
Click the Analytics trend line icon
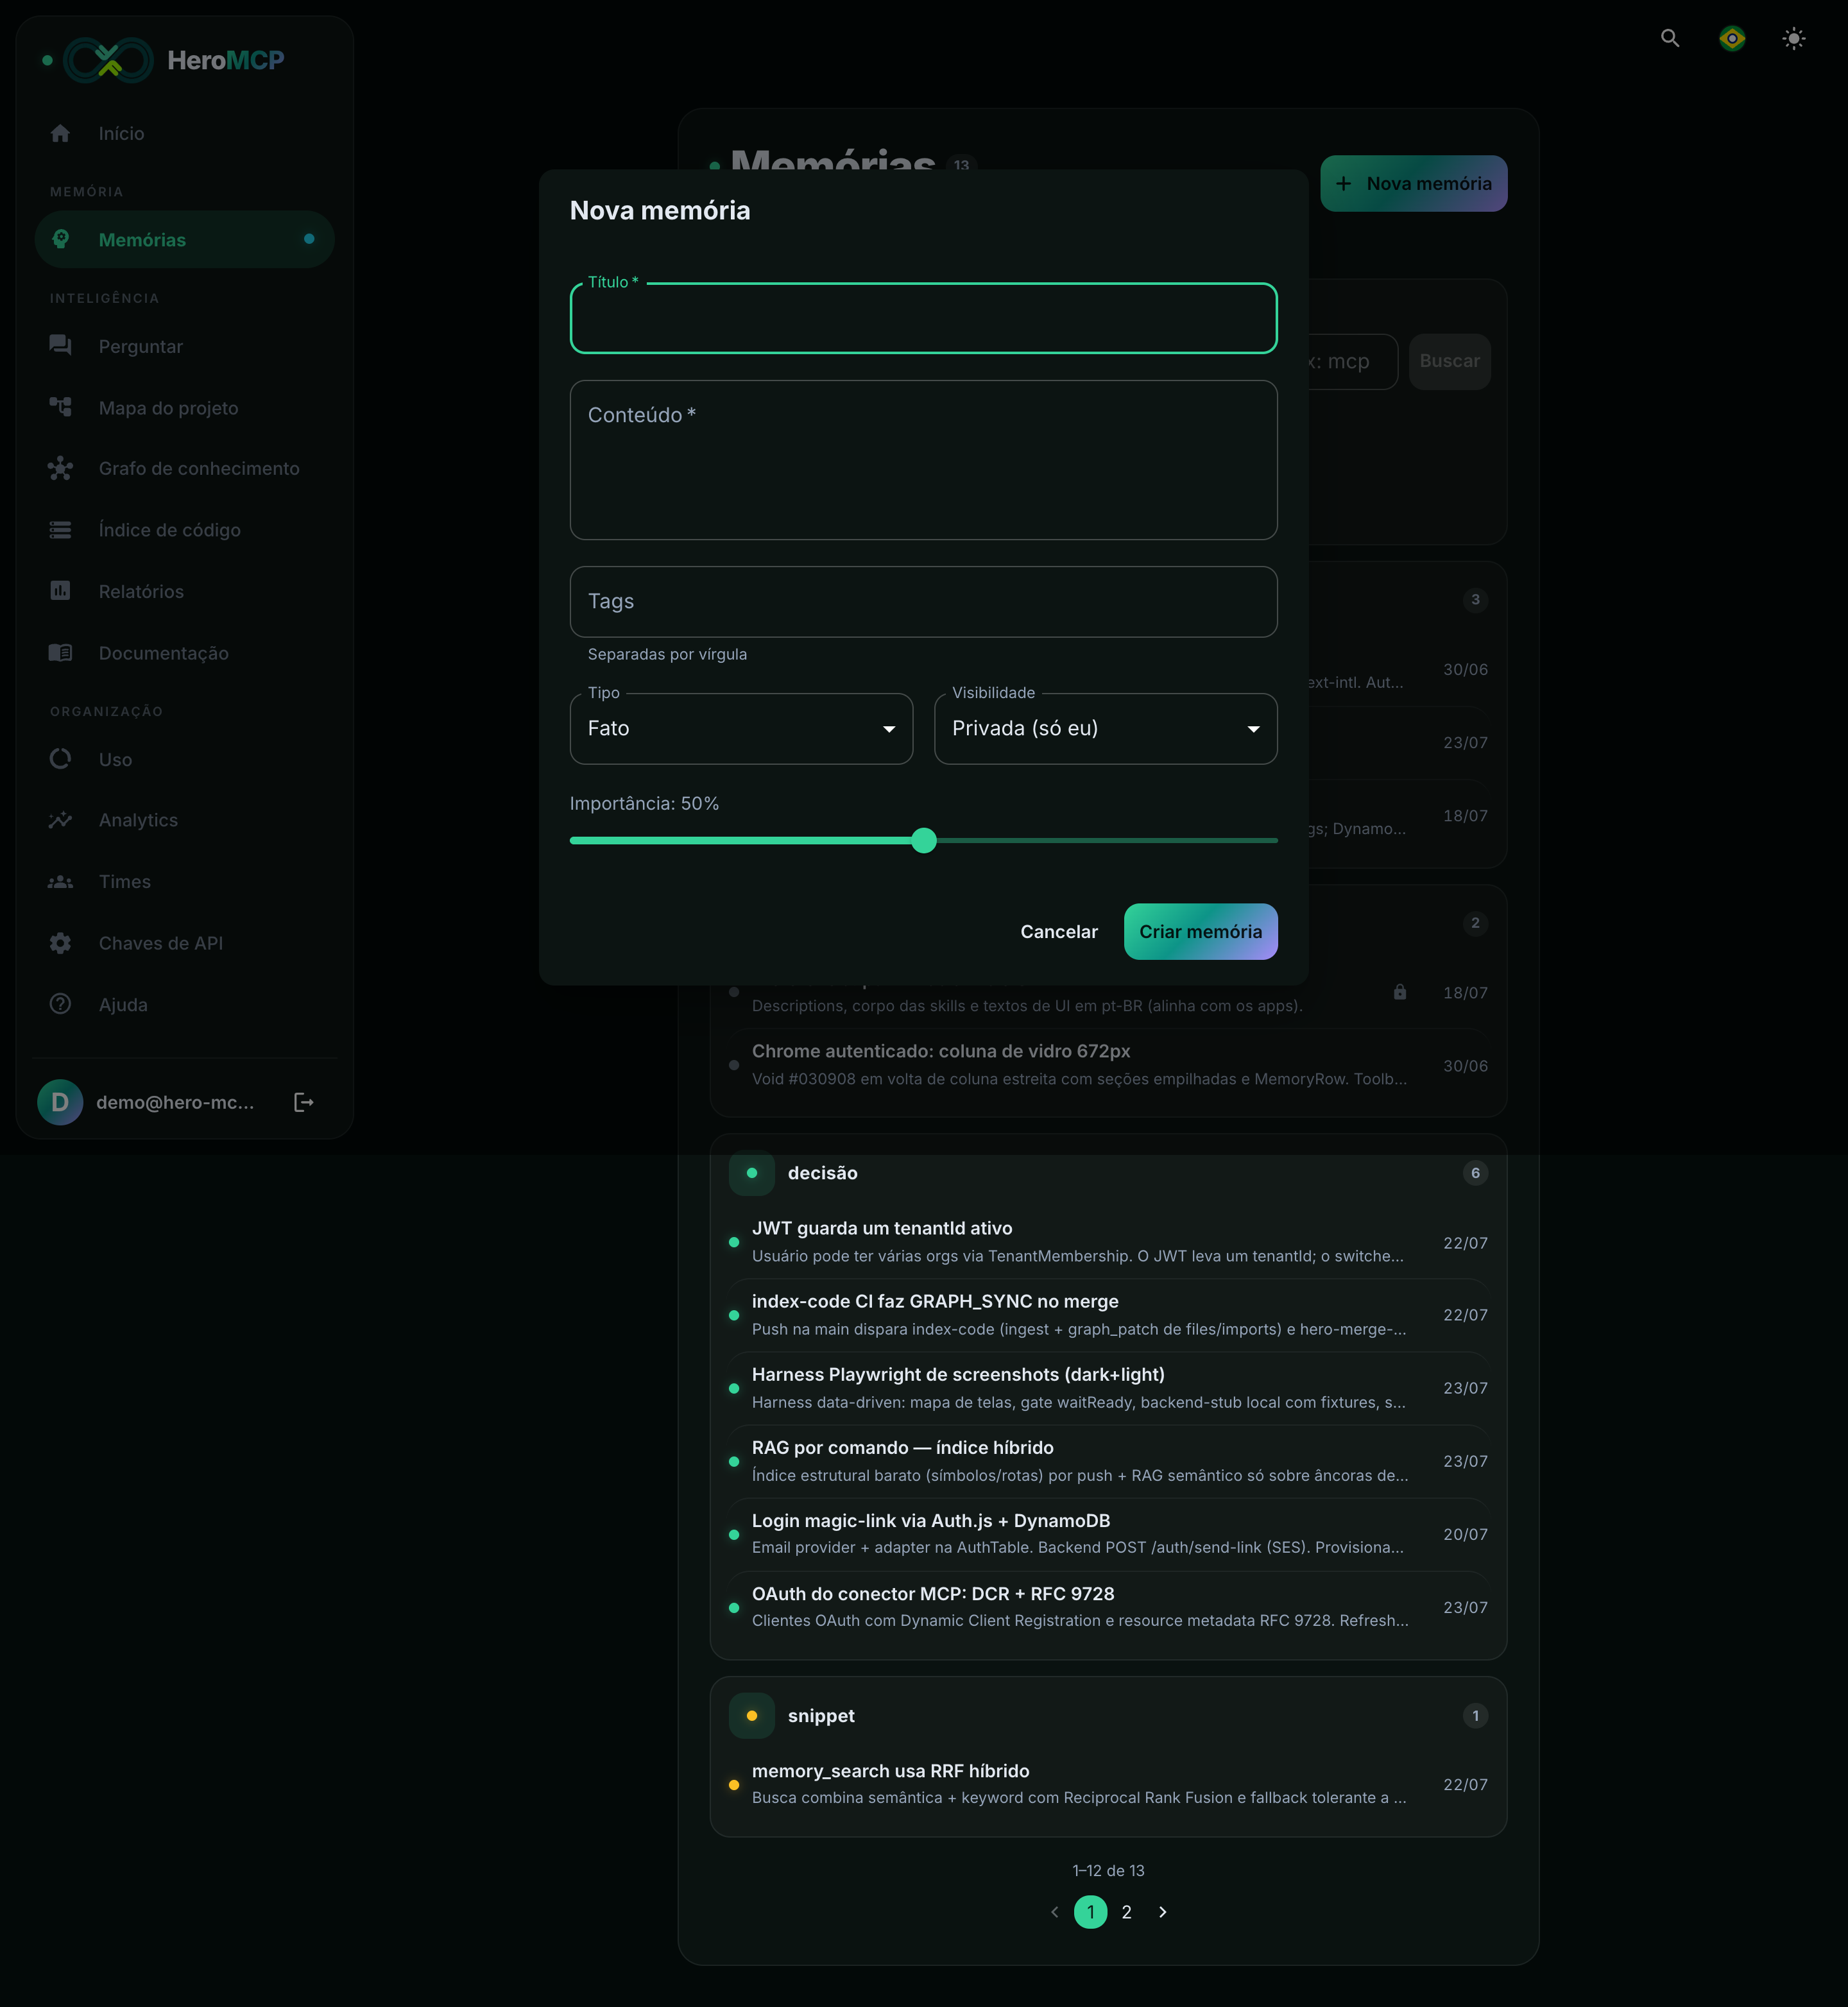click(60, 820)
